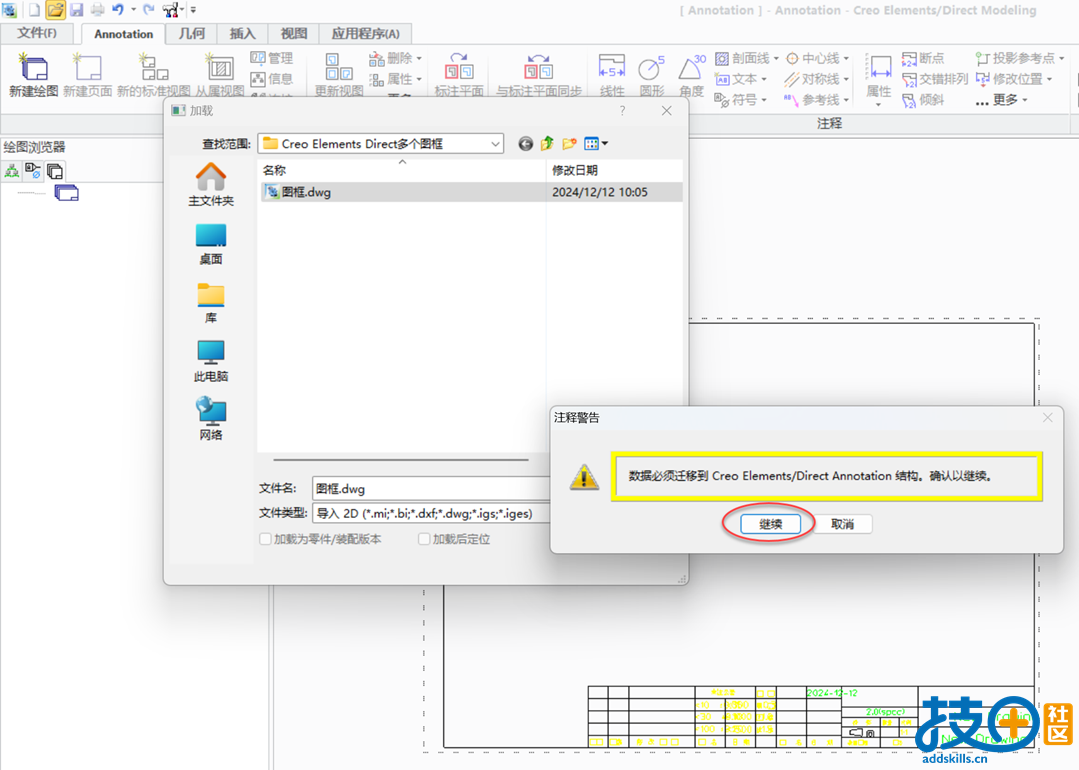Expand the 投影参考点 dropdown
Viewport: 1079px width, 770px height.
(x=1062, y=58)
